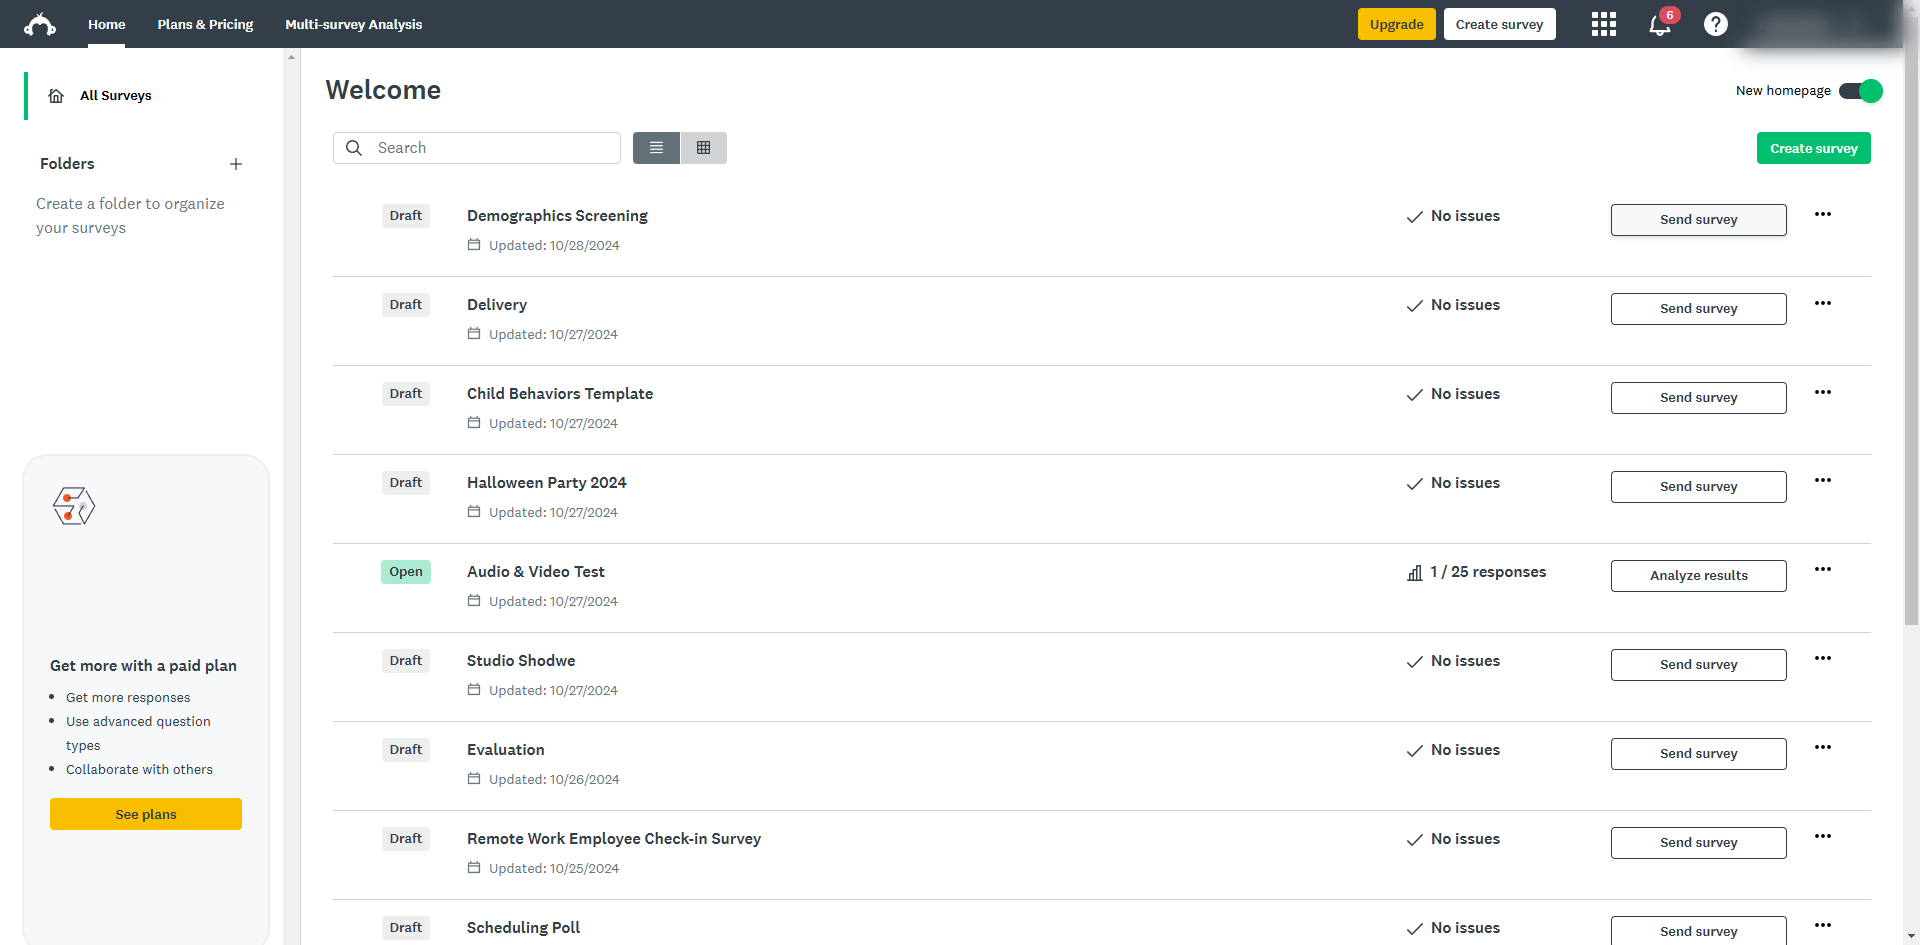Click the SurveyMonkey logo icon
Viewport: 1920px width, 945px height.
tap(40, 24)
